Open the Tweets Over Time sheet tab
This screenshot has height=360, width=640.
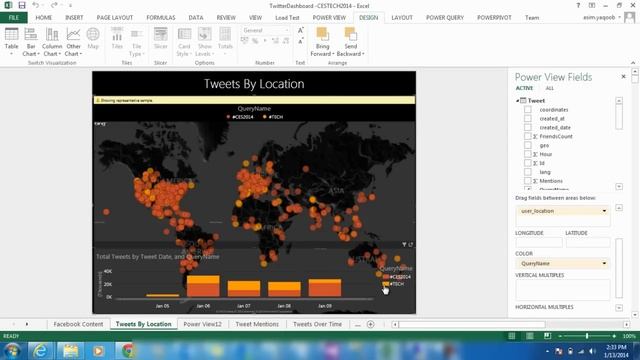[x=317, y=324]
